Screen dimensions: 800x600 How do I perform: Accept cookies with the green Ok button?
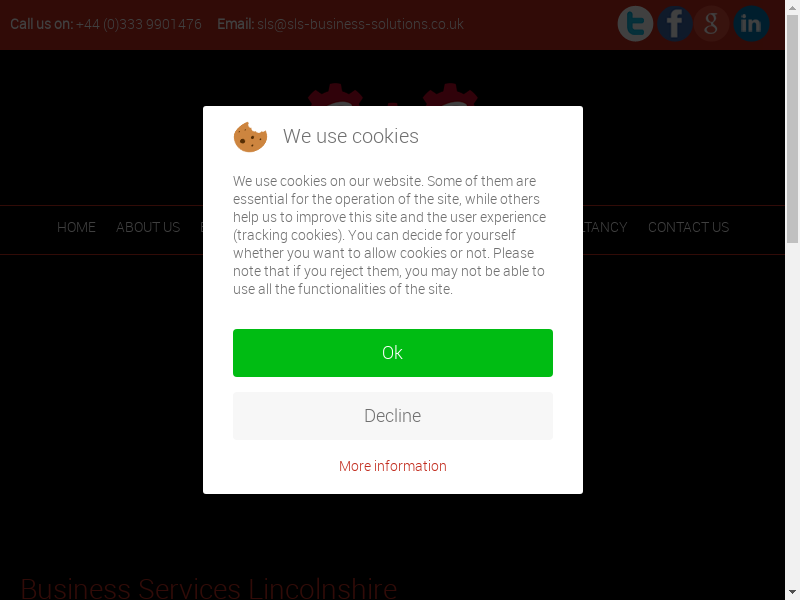tap(393, 353)
